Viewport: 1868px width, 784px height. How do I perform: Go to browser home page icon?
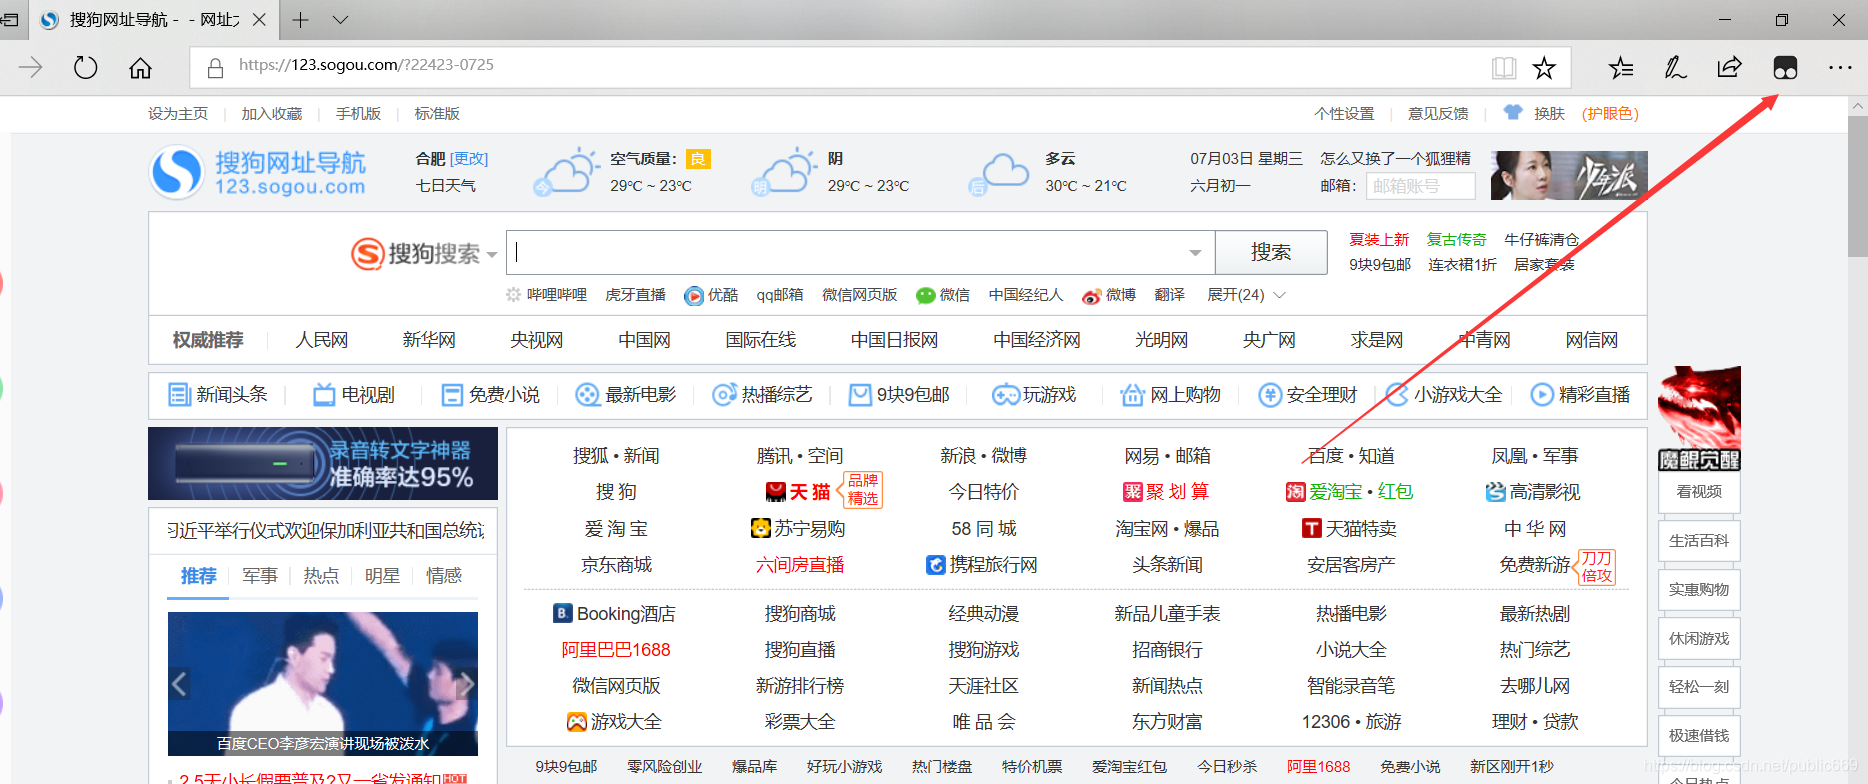pos(141,68)
